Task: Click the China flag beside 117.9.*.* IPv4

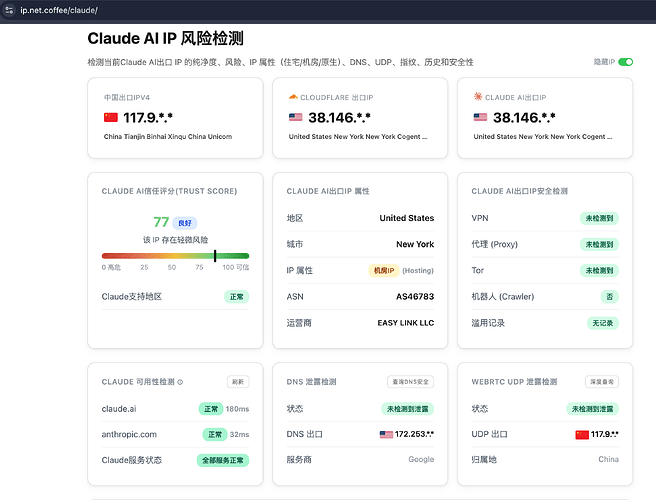Action: point(111,117)
